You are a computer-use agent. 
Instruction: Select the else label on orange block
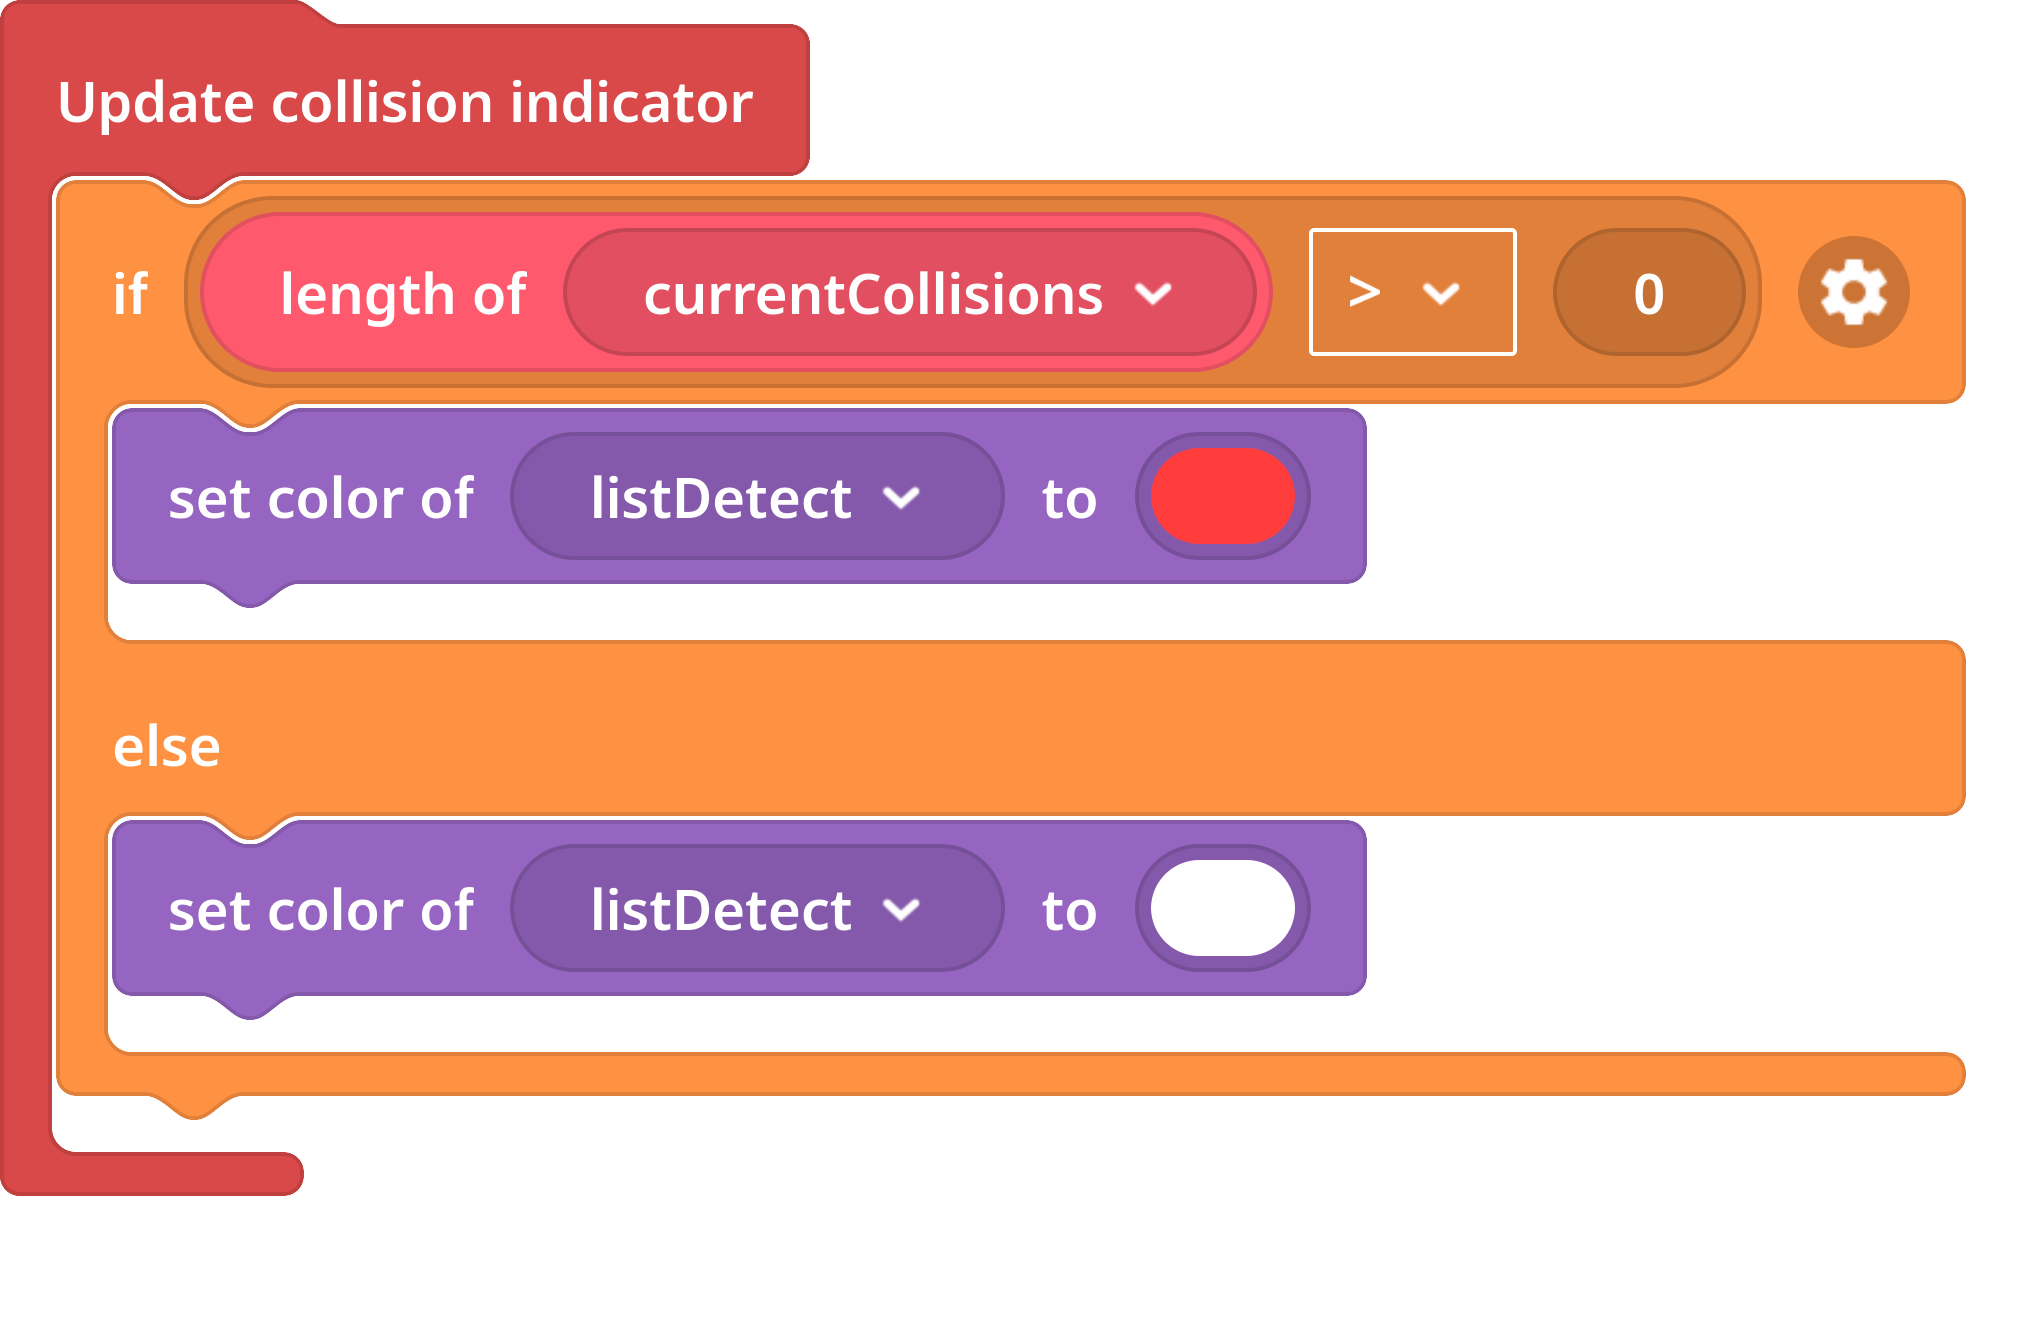(x=166, y=747)
